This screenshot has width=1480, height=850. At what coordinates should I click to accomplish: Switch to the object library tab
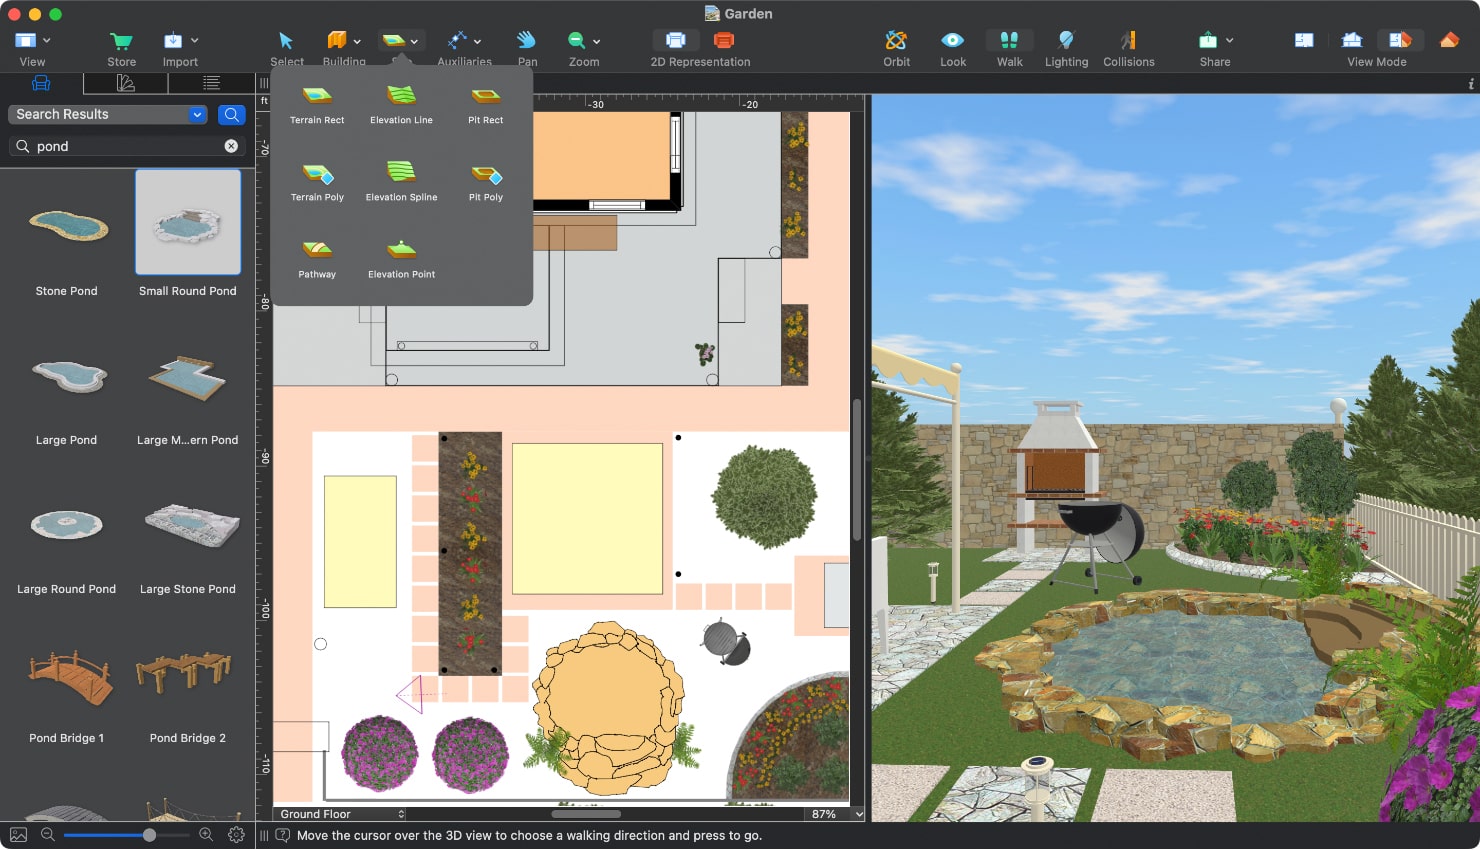pos(41,83)
